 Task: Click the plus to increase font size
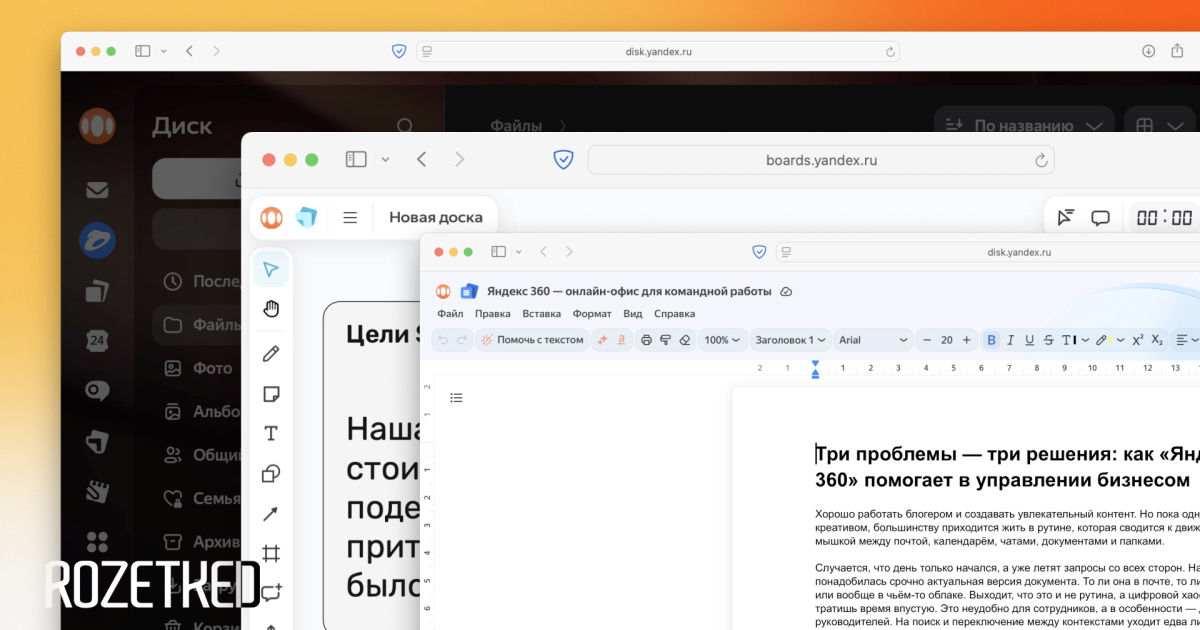(x=966, y=340)
